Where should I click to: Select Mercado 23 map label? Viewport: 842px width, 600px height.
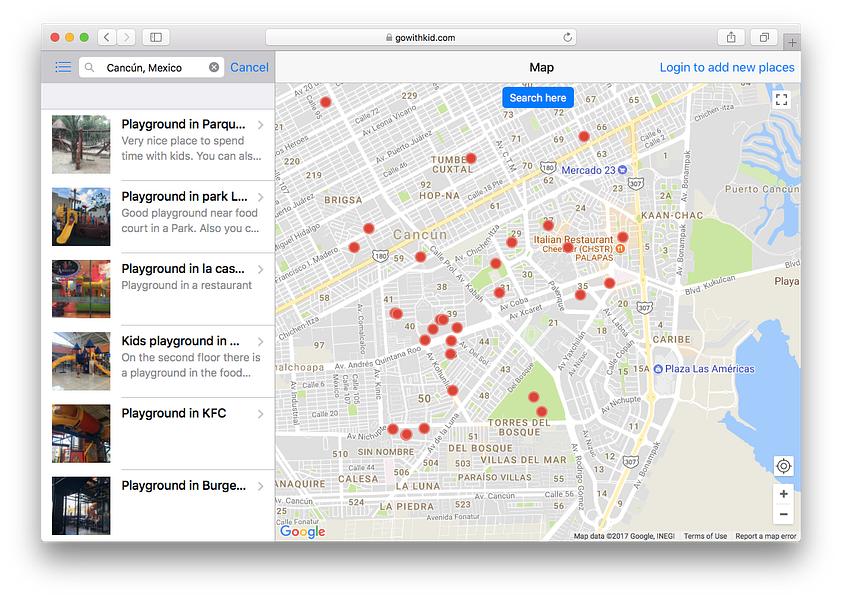[x=594, y=170]
